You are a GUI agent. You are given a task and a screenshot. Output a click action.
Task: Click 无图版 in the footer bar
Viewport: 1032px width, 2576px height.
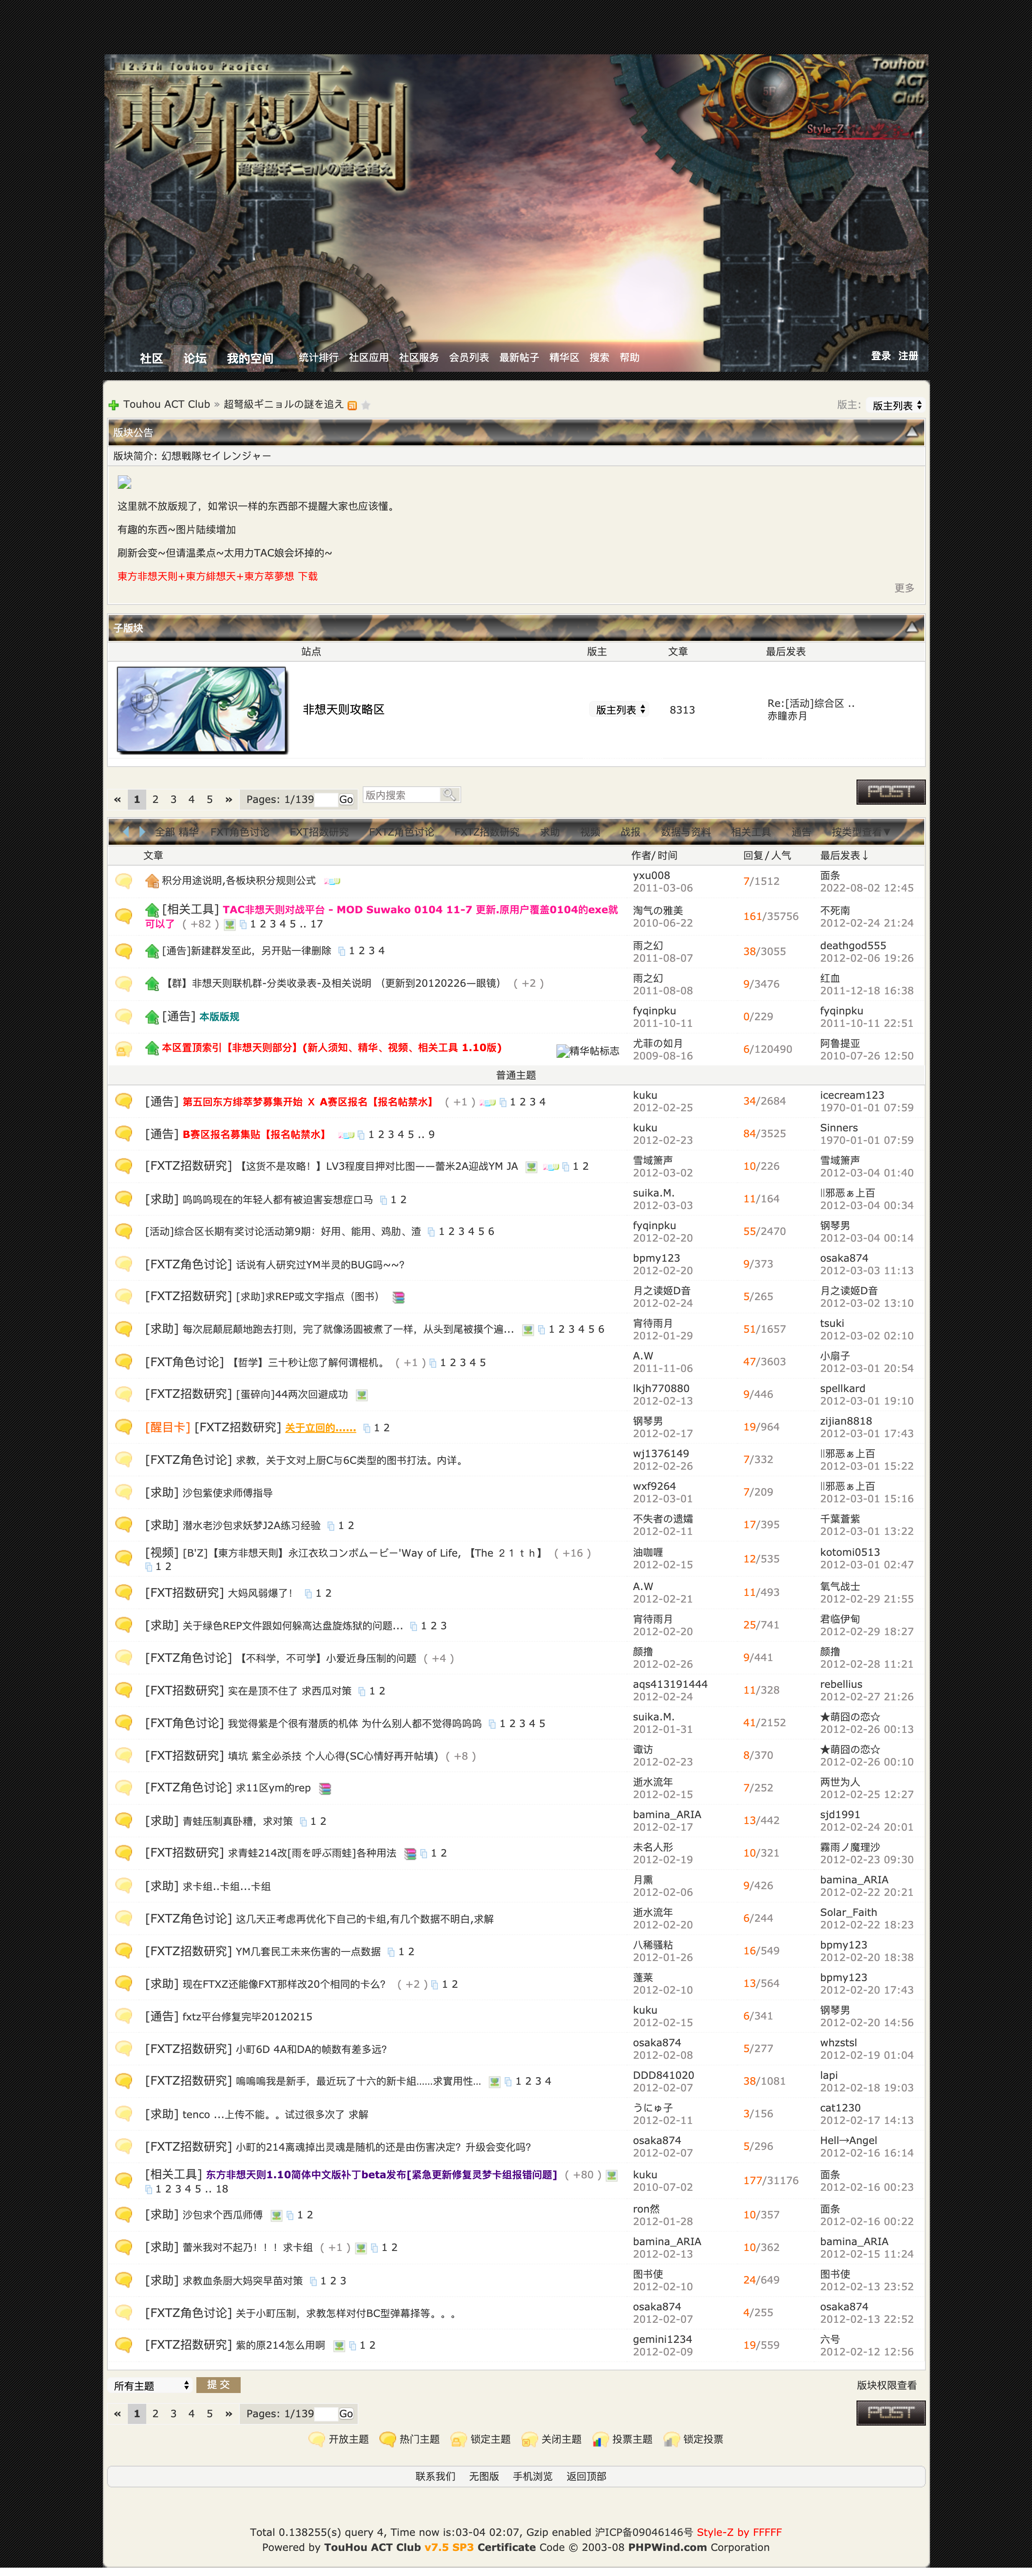[484, 2476]
